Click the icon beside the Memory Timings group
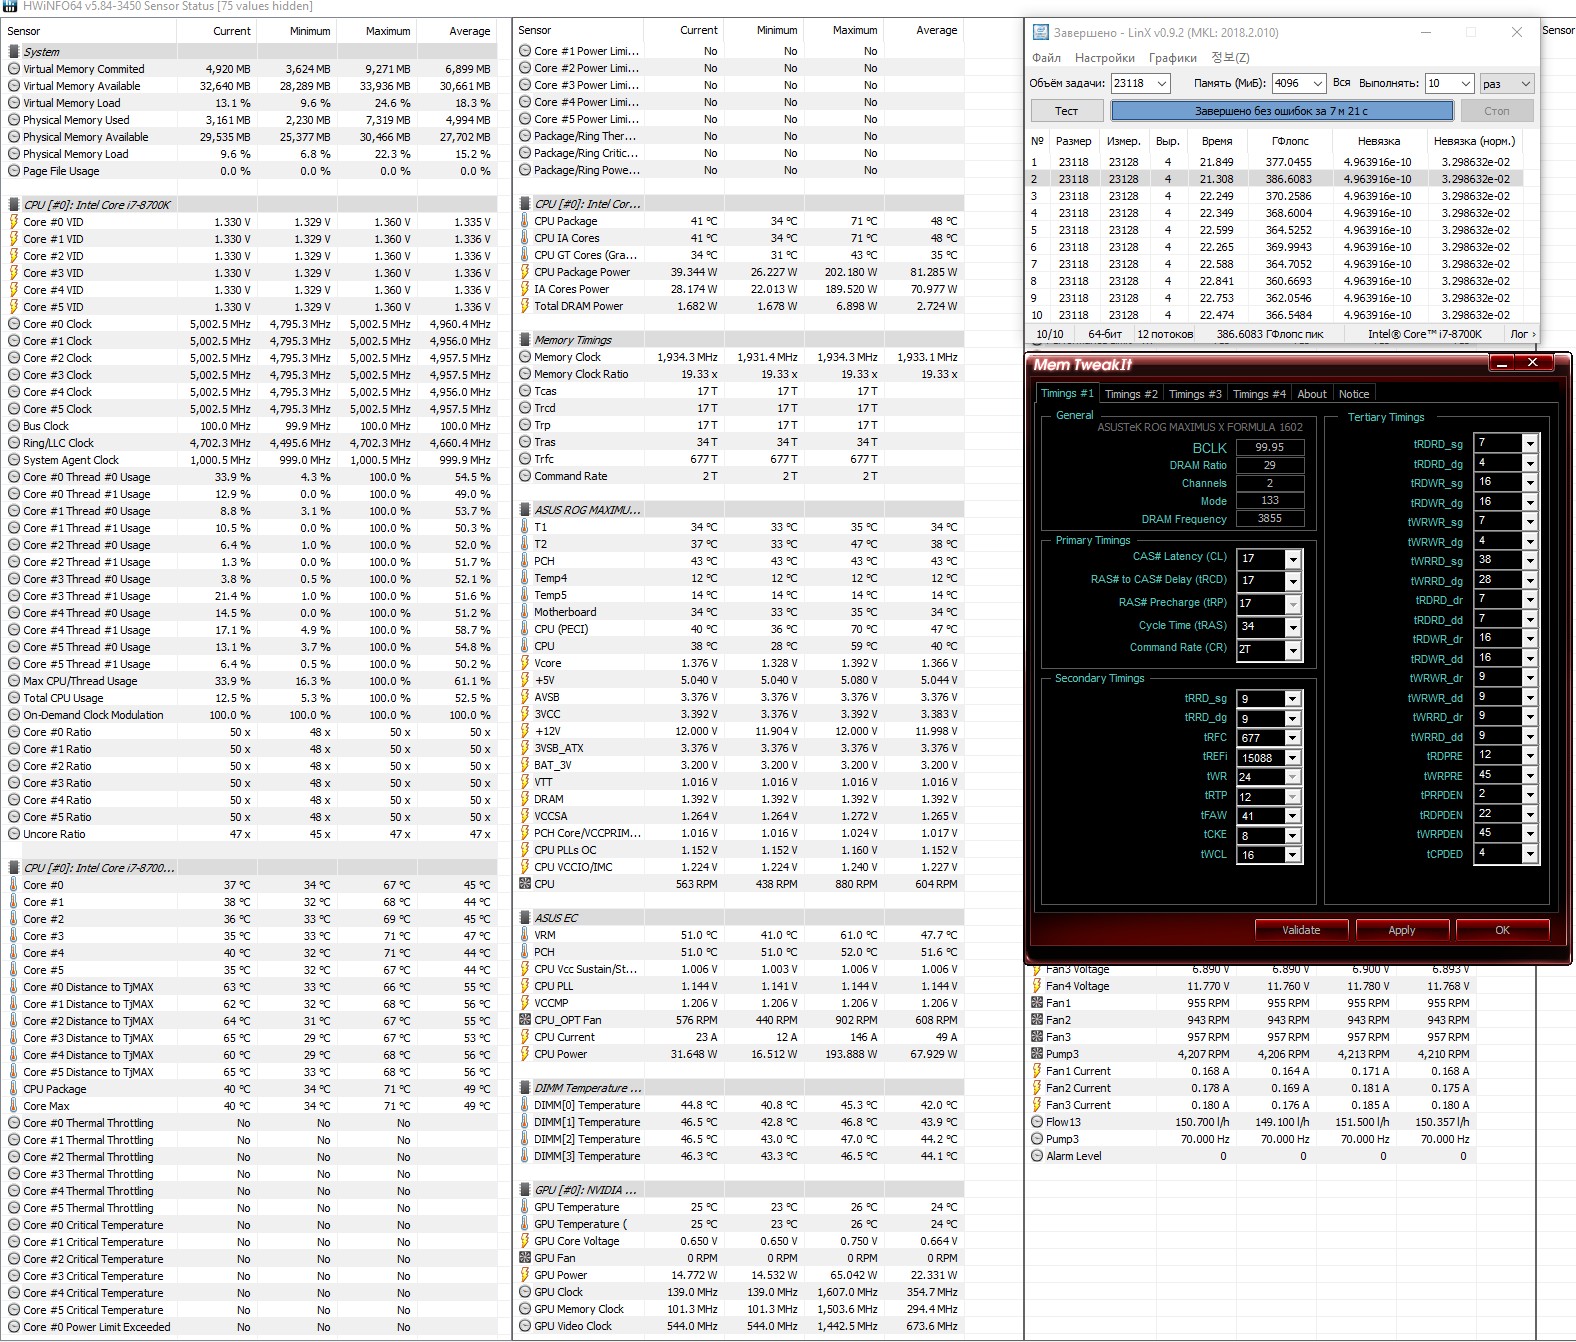 pos(525,339)
